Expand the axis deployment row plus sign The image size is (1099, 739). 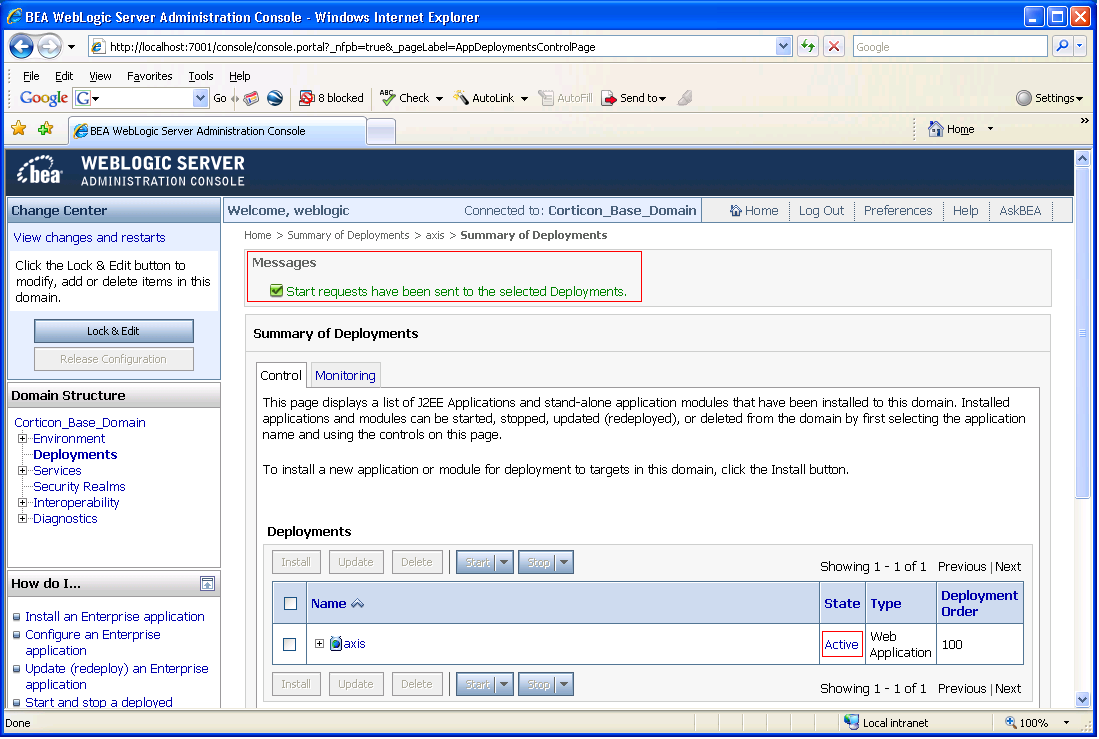(x=320, y=644)
